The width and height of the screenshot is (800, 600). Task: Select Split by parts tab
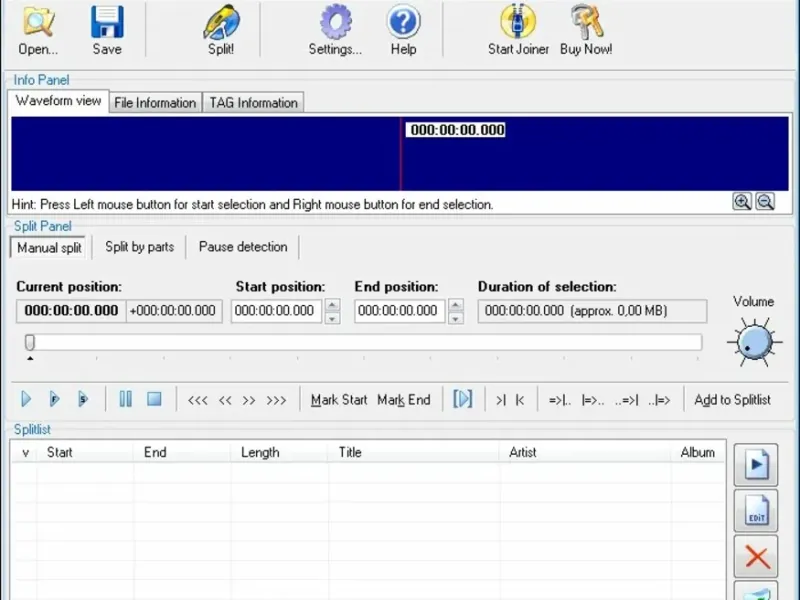pyautogui.click(x=139, y=247)
